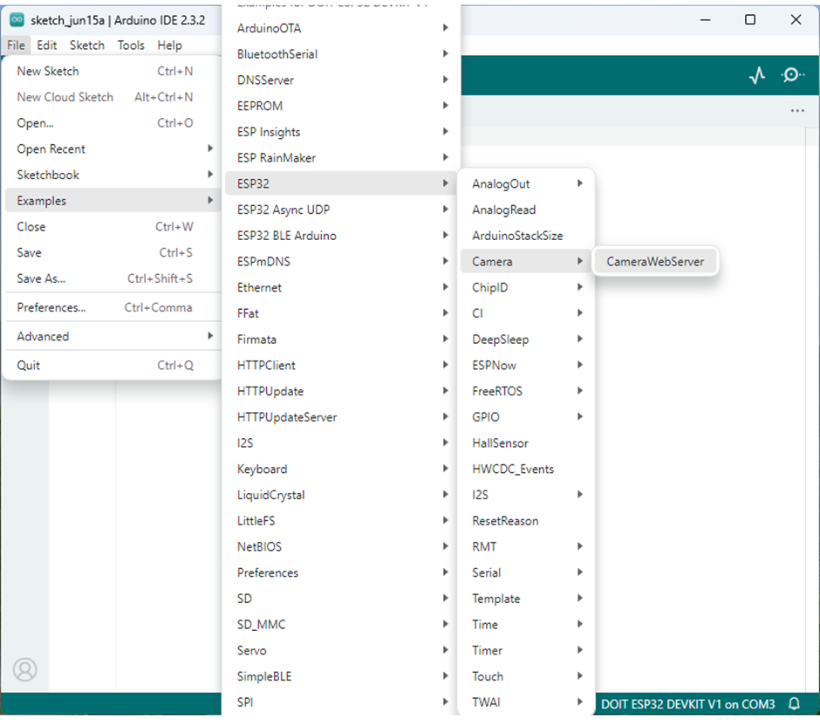Screen dimensions: 820x720
Task: Expand the ChipID submenu
Action: point(526,288)
